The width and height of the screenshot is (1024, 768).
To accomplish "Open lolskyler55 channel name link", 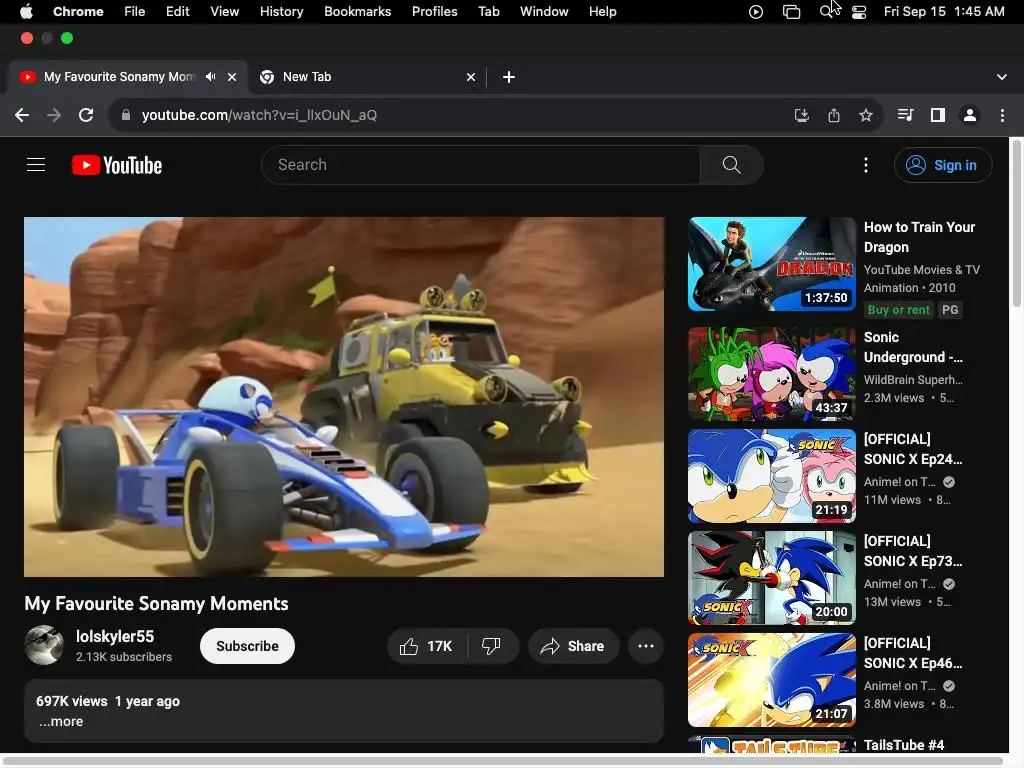I will (115, 636).
